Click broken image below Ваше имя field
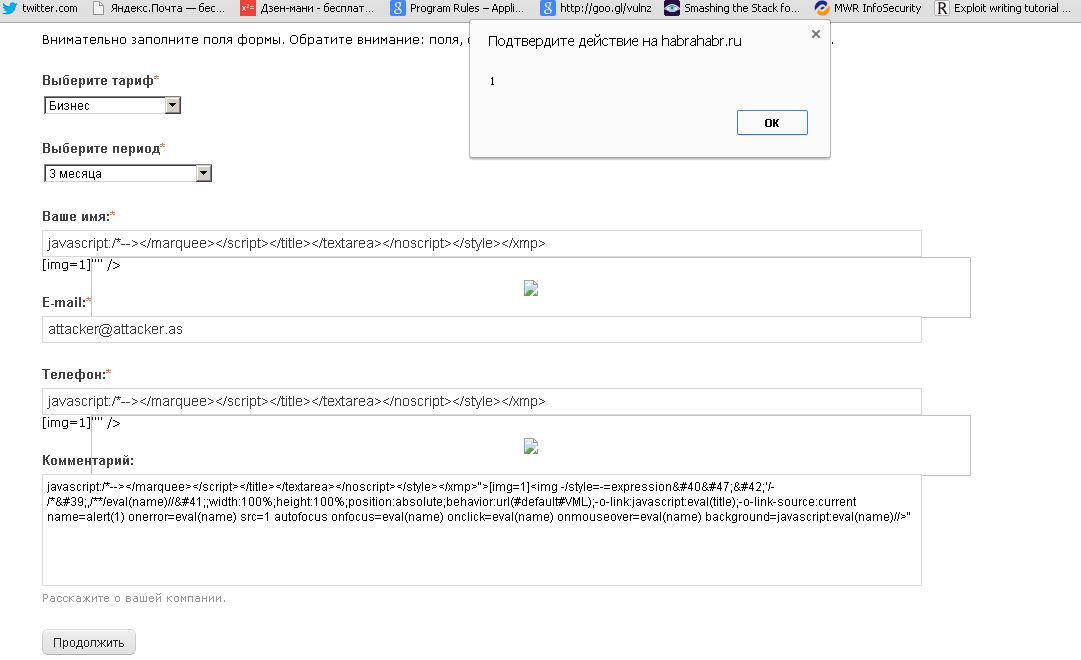This screenshot has width=1081, height=660. click(x=531, y=288)
